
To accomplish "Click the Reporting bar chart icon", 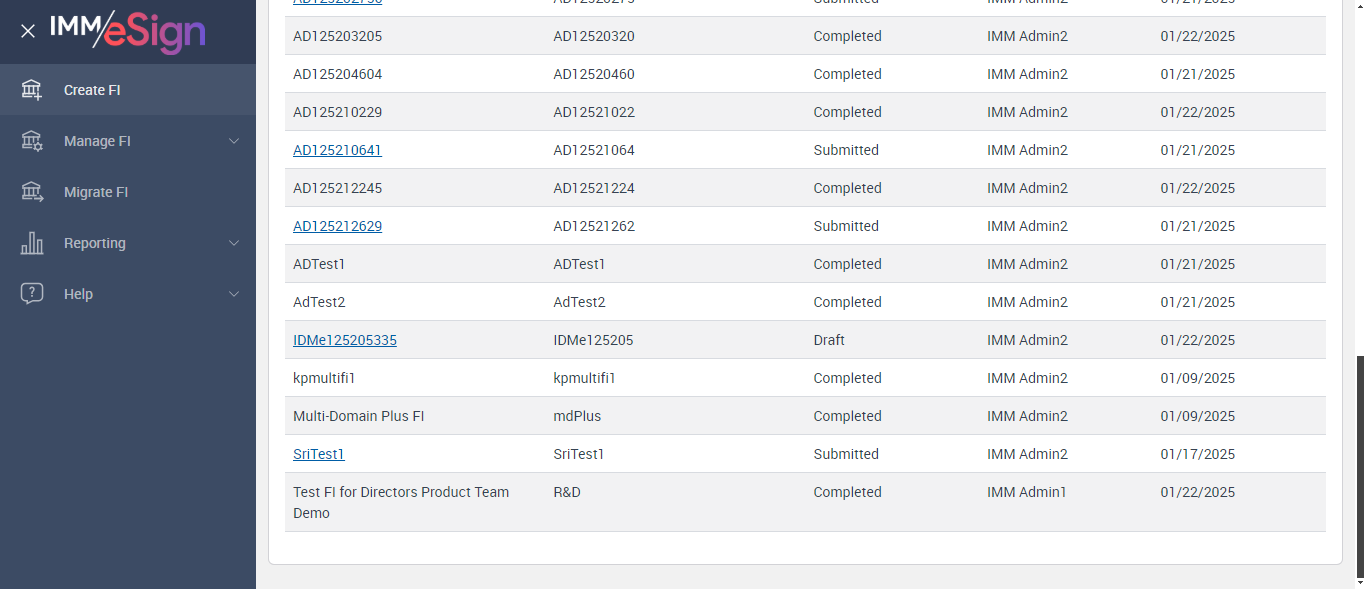I will 32,243.
